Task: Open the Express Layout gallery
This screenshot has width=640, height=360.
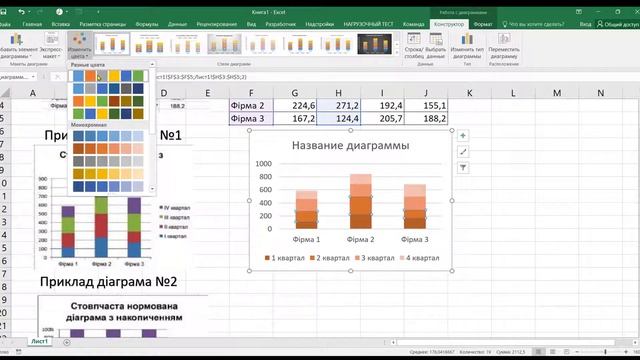Action: click(51, 46)
